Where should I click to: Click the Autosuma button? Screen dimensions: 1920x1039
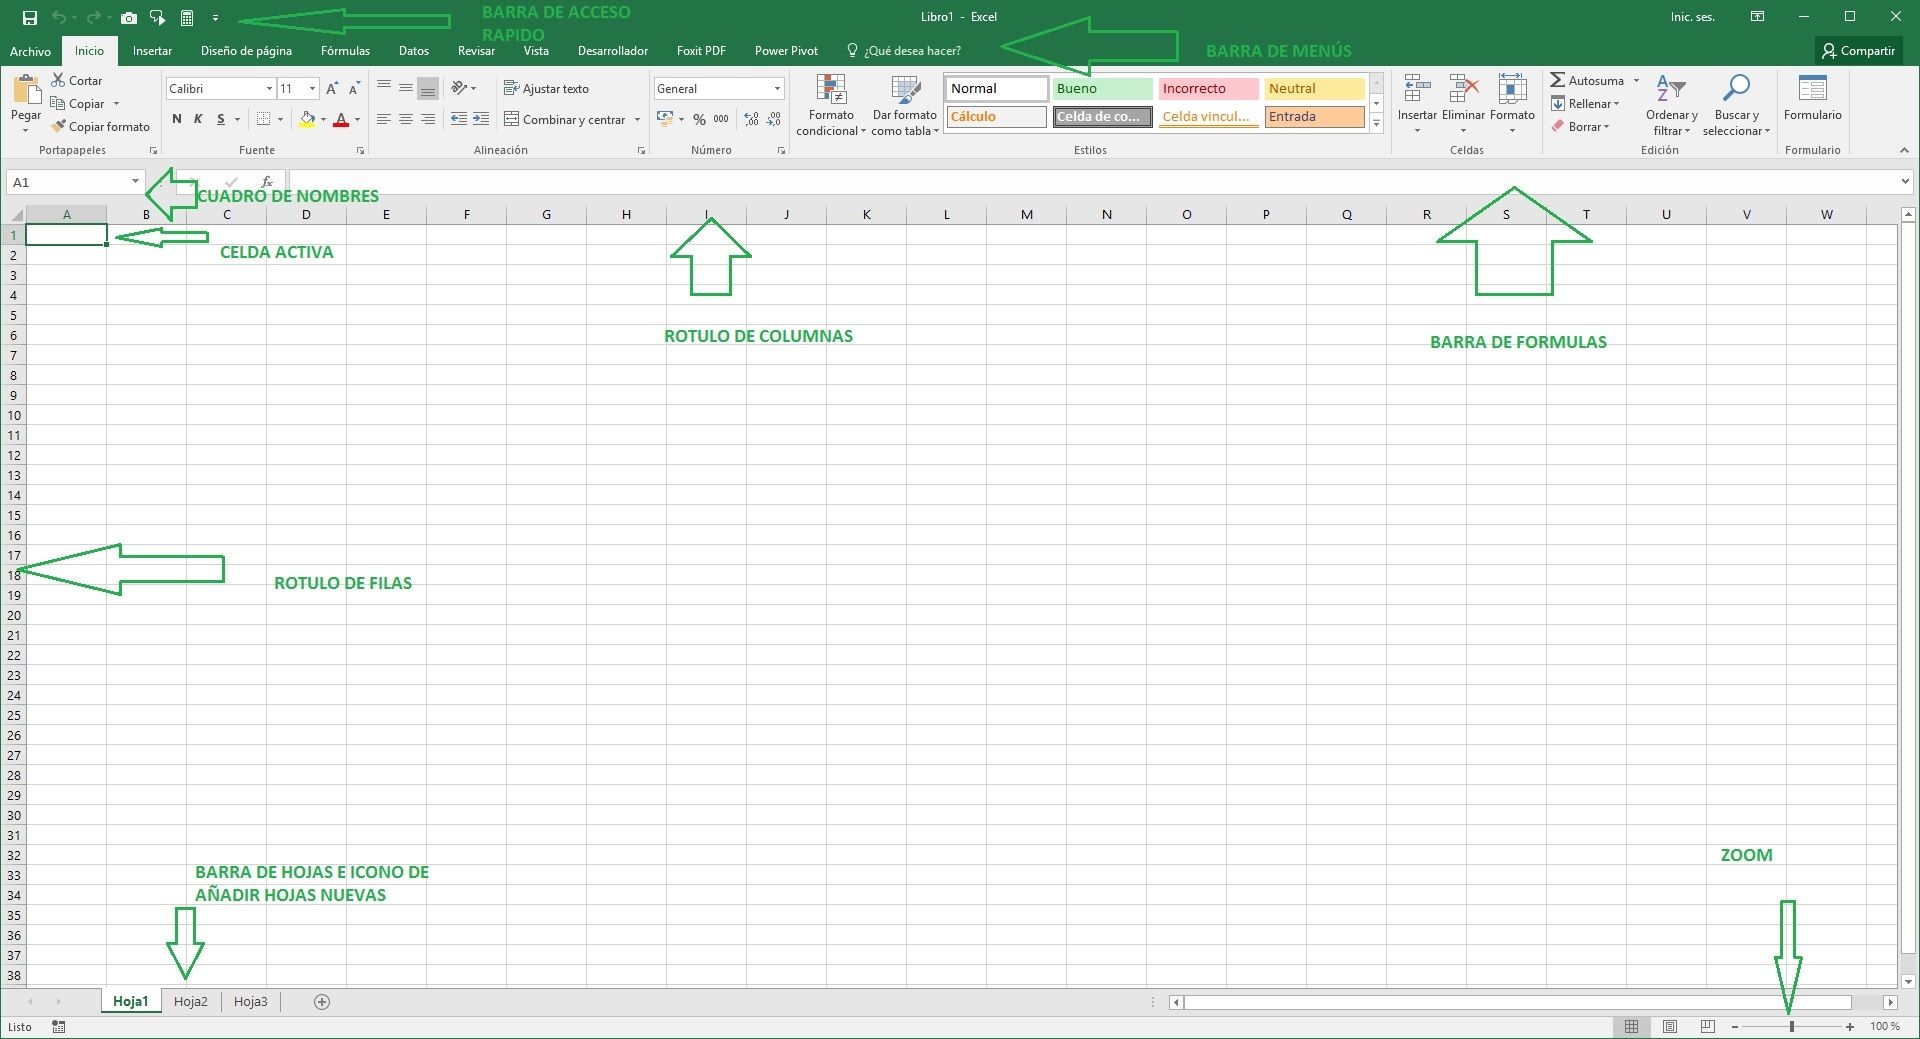pyautogui.click(x=1587, y=81)
